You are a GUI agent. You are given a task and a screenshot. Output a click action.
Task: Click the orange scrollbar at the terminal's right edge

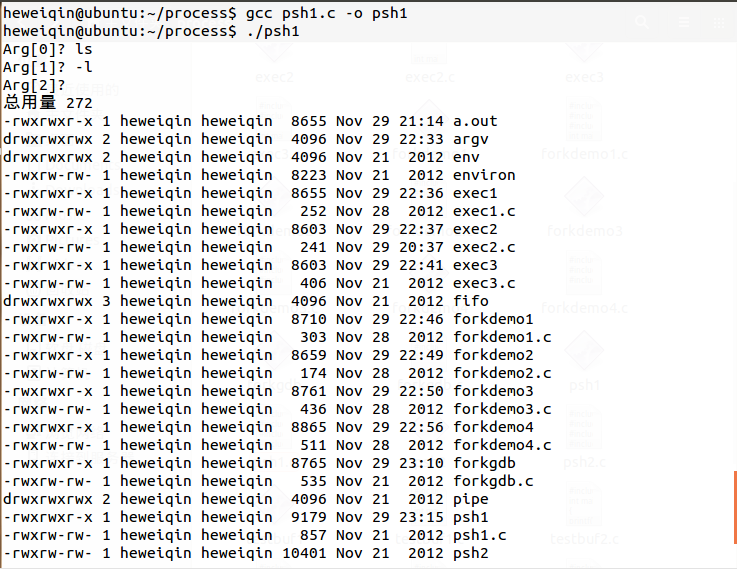[735, 507]
